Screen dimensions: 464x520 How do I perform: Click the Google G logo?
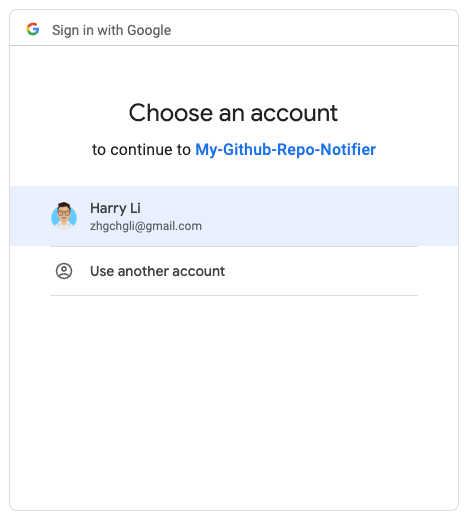click(x=33, y=29)
